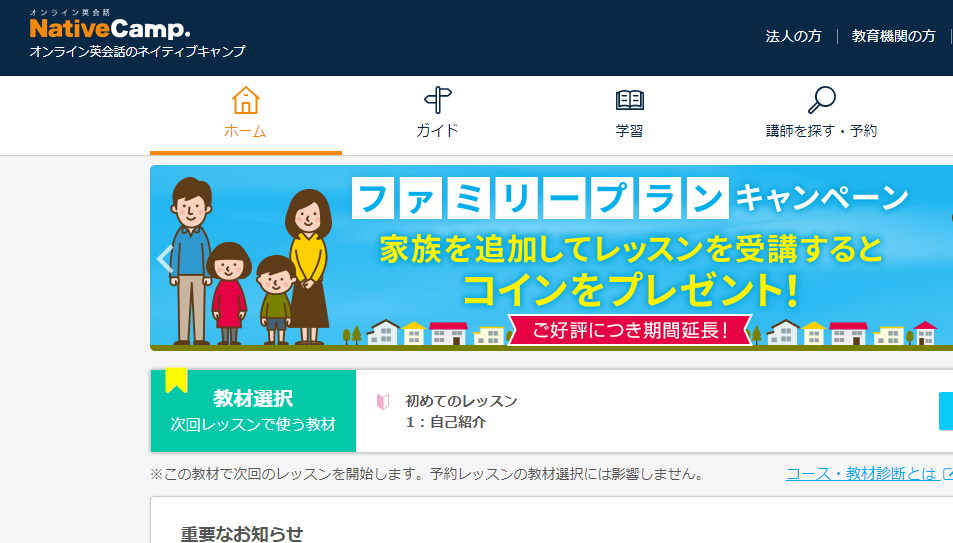Click the pink textbook icon beside 初めてのレッスン

pos(383,401)
